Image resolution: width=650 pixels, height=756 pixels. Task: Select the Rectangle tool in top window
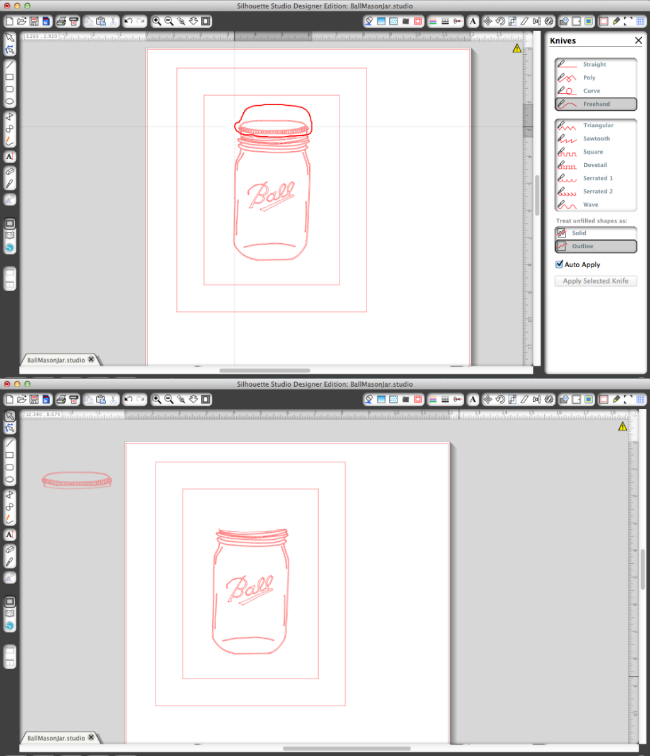tap(10, 77)
